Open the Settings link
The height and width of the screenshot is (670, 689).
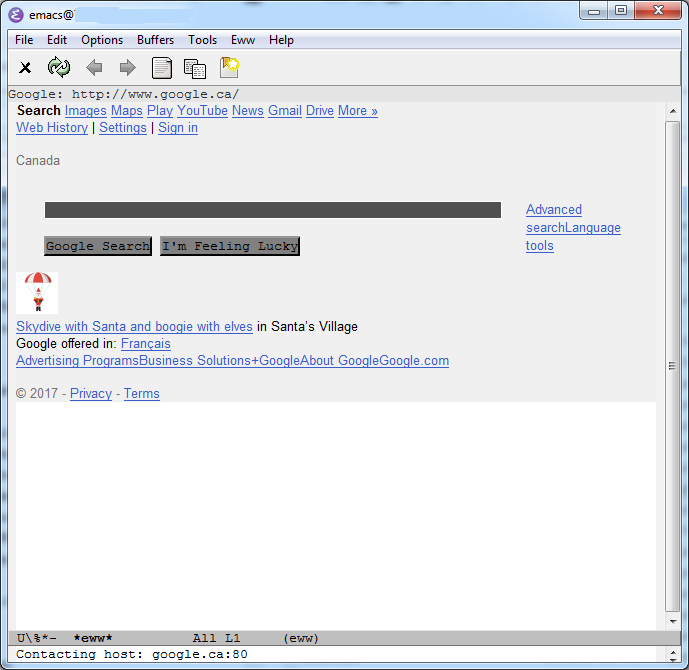pos(123,128)
